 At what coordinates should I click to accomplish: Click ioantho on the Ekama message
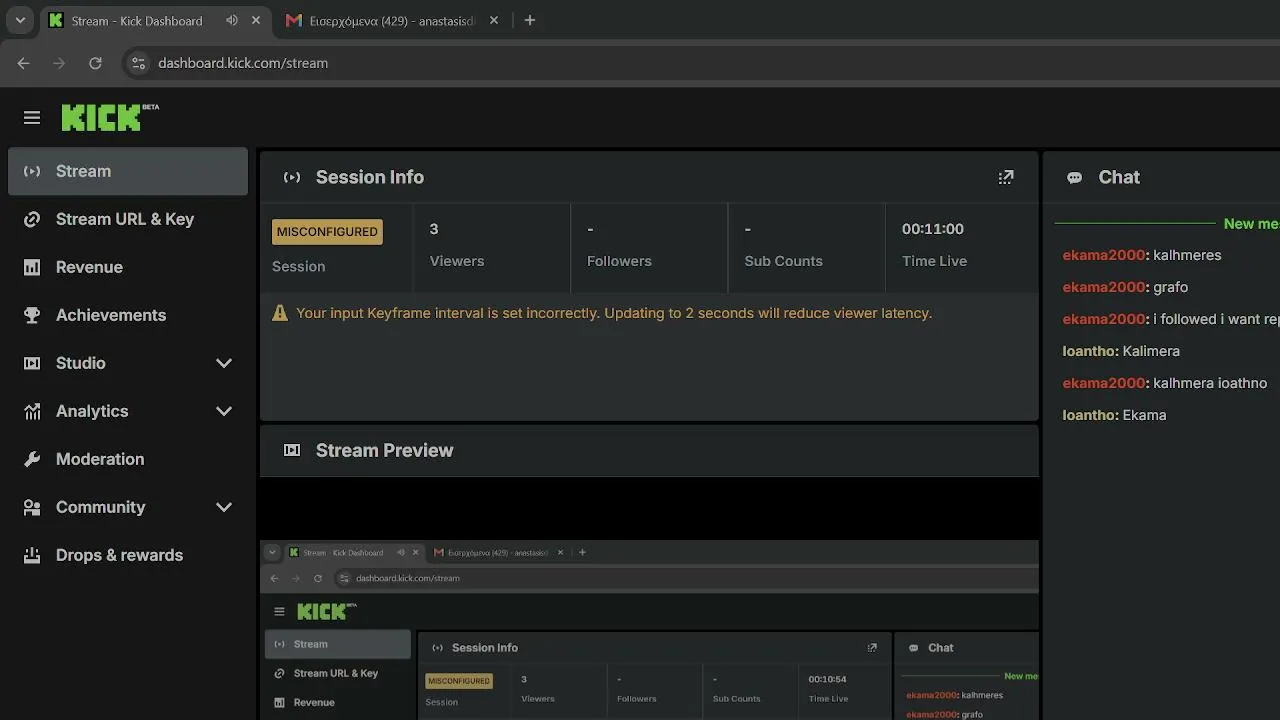(1089, 415)
